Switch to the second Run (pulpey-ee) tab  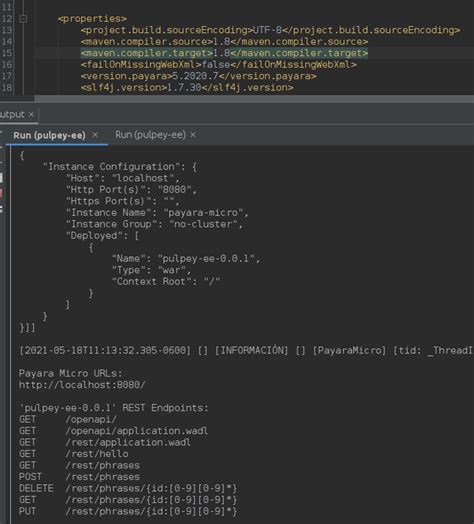tap(150, 135)
